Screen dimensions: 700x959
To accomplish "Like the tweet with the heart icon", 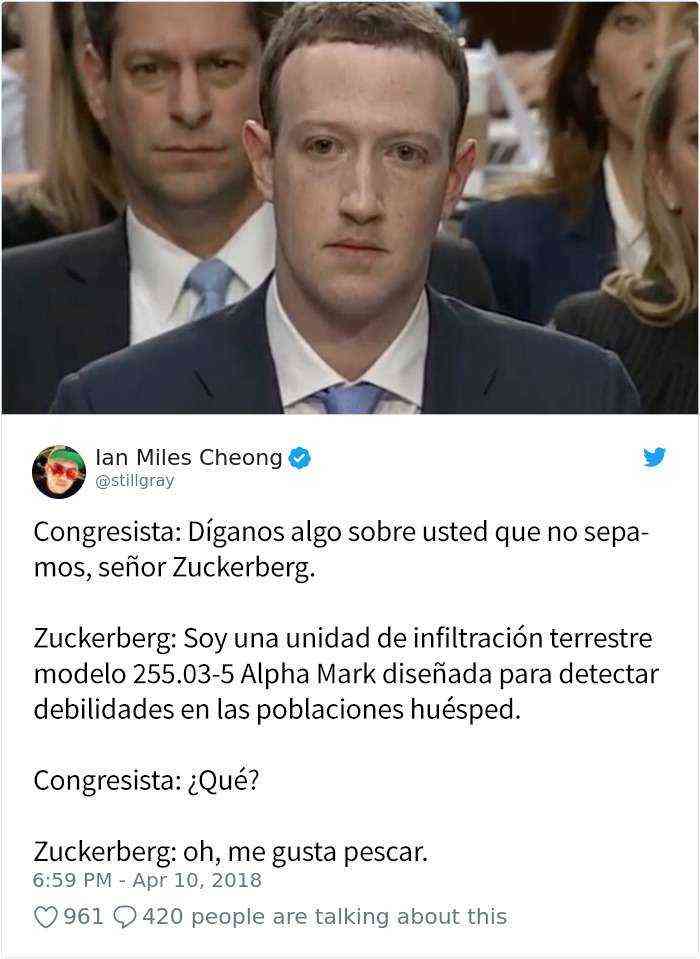I will pyautogui.click(x=45, y=917).
